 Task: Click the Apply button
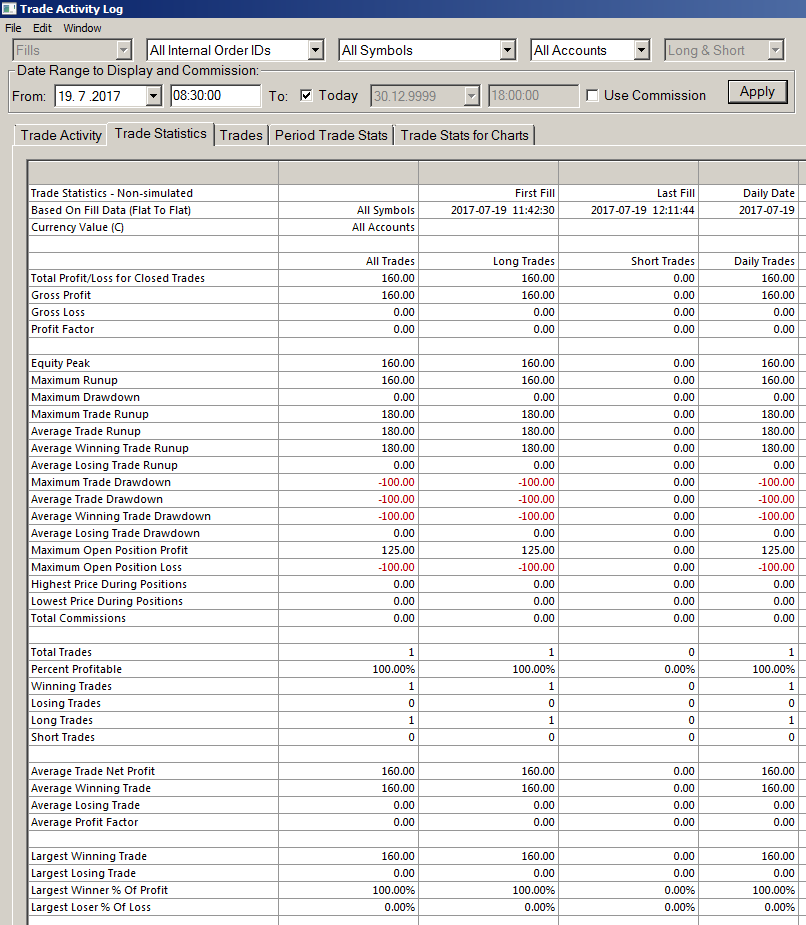click(x=758, y=92)
